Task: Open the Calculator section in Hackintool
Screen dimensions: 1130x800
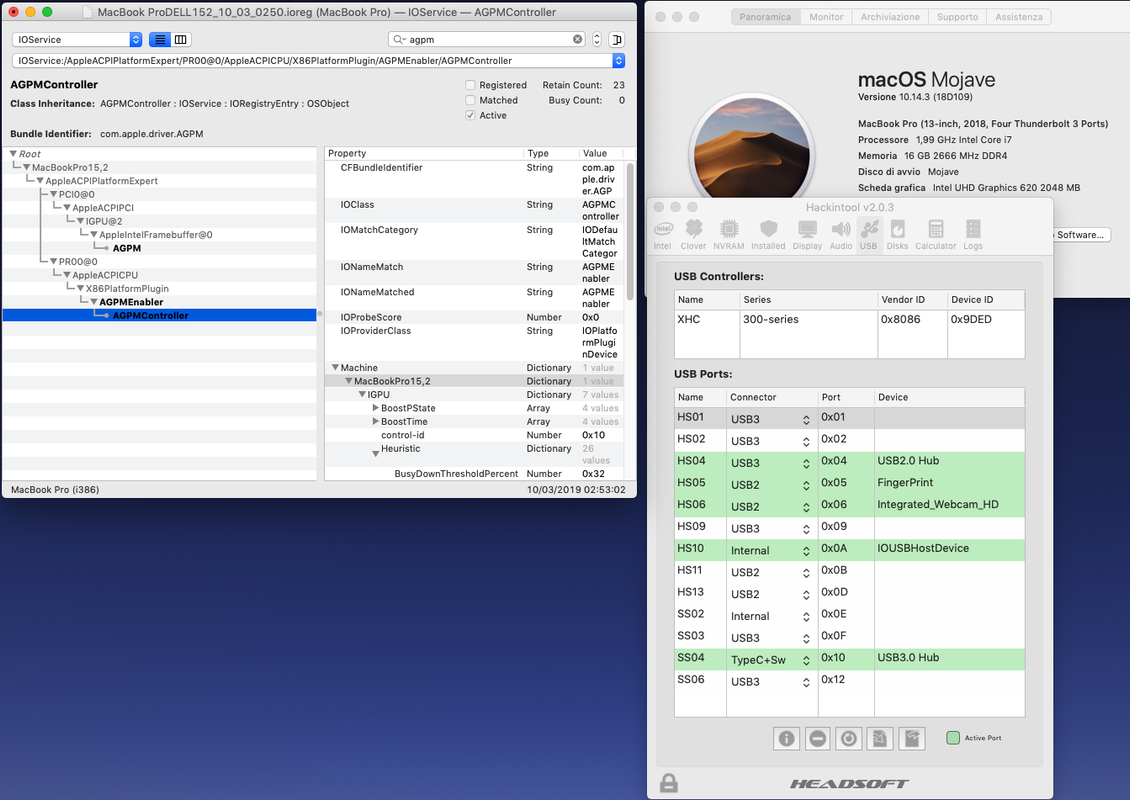Action: [x=935, y=235]
